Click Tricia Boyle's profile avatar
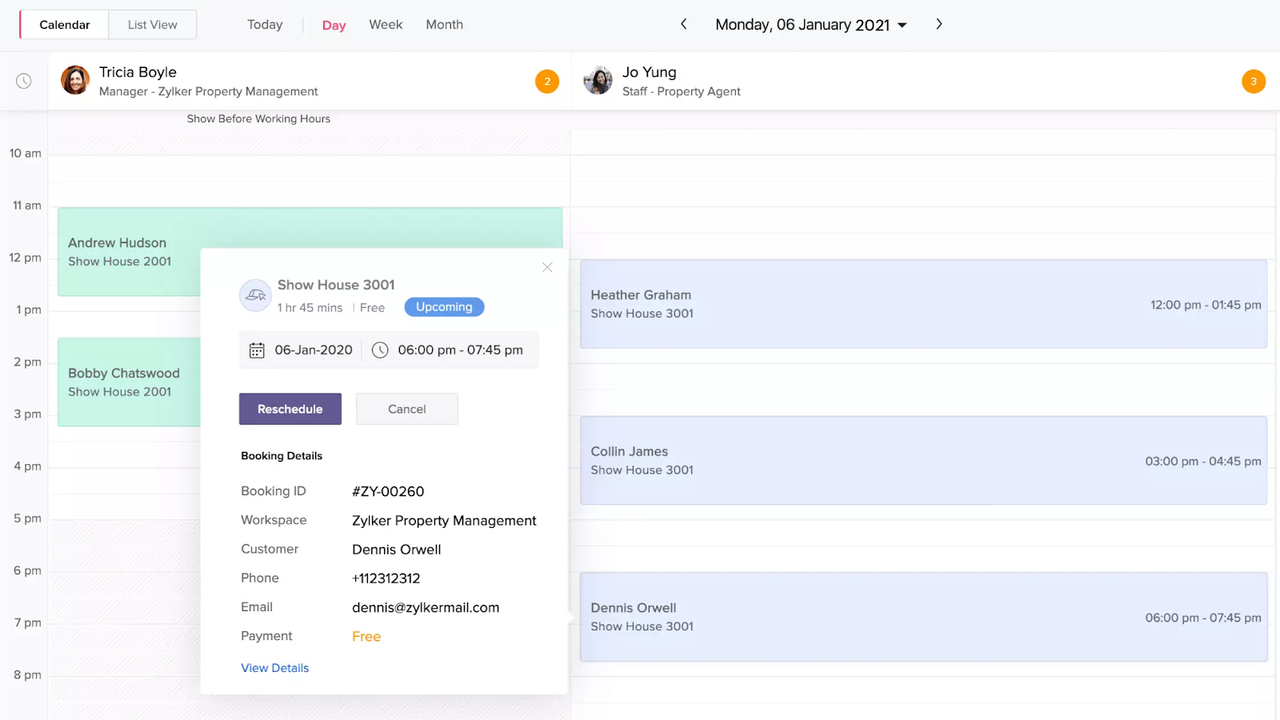 pyautogui.click(x=75, y=81)
